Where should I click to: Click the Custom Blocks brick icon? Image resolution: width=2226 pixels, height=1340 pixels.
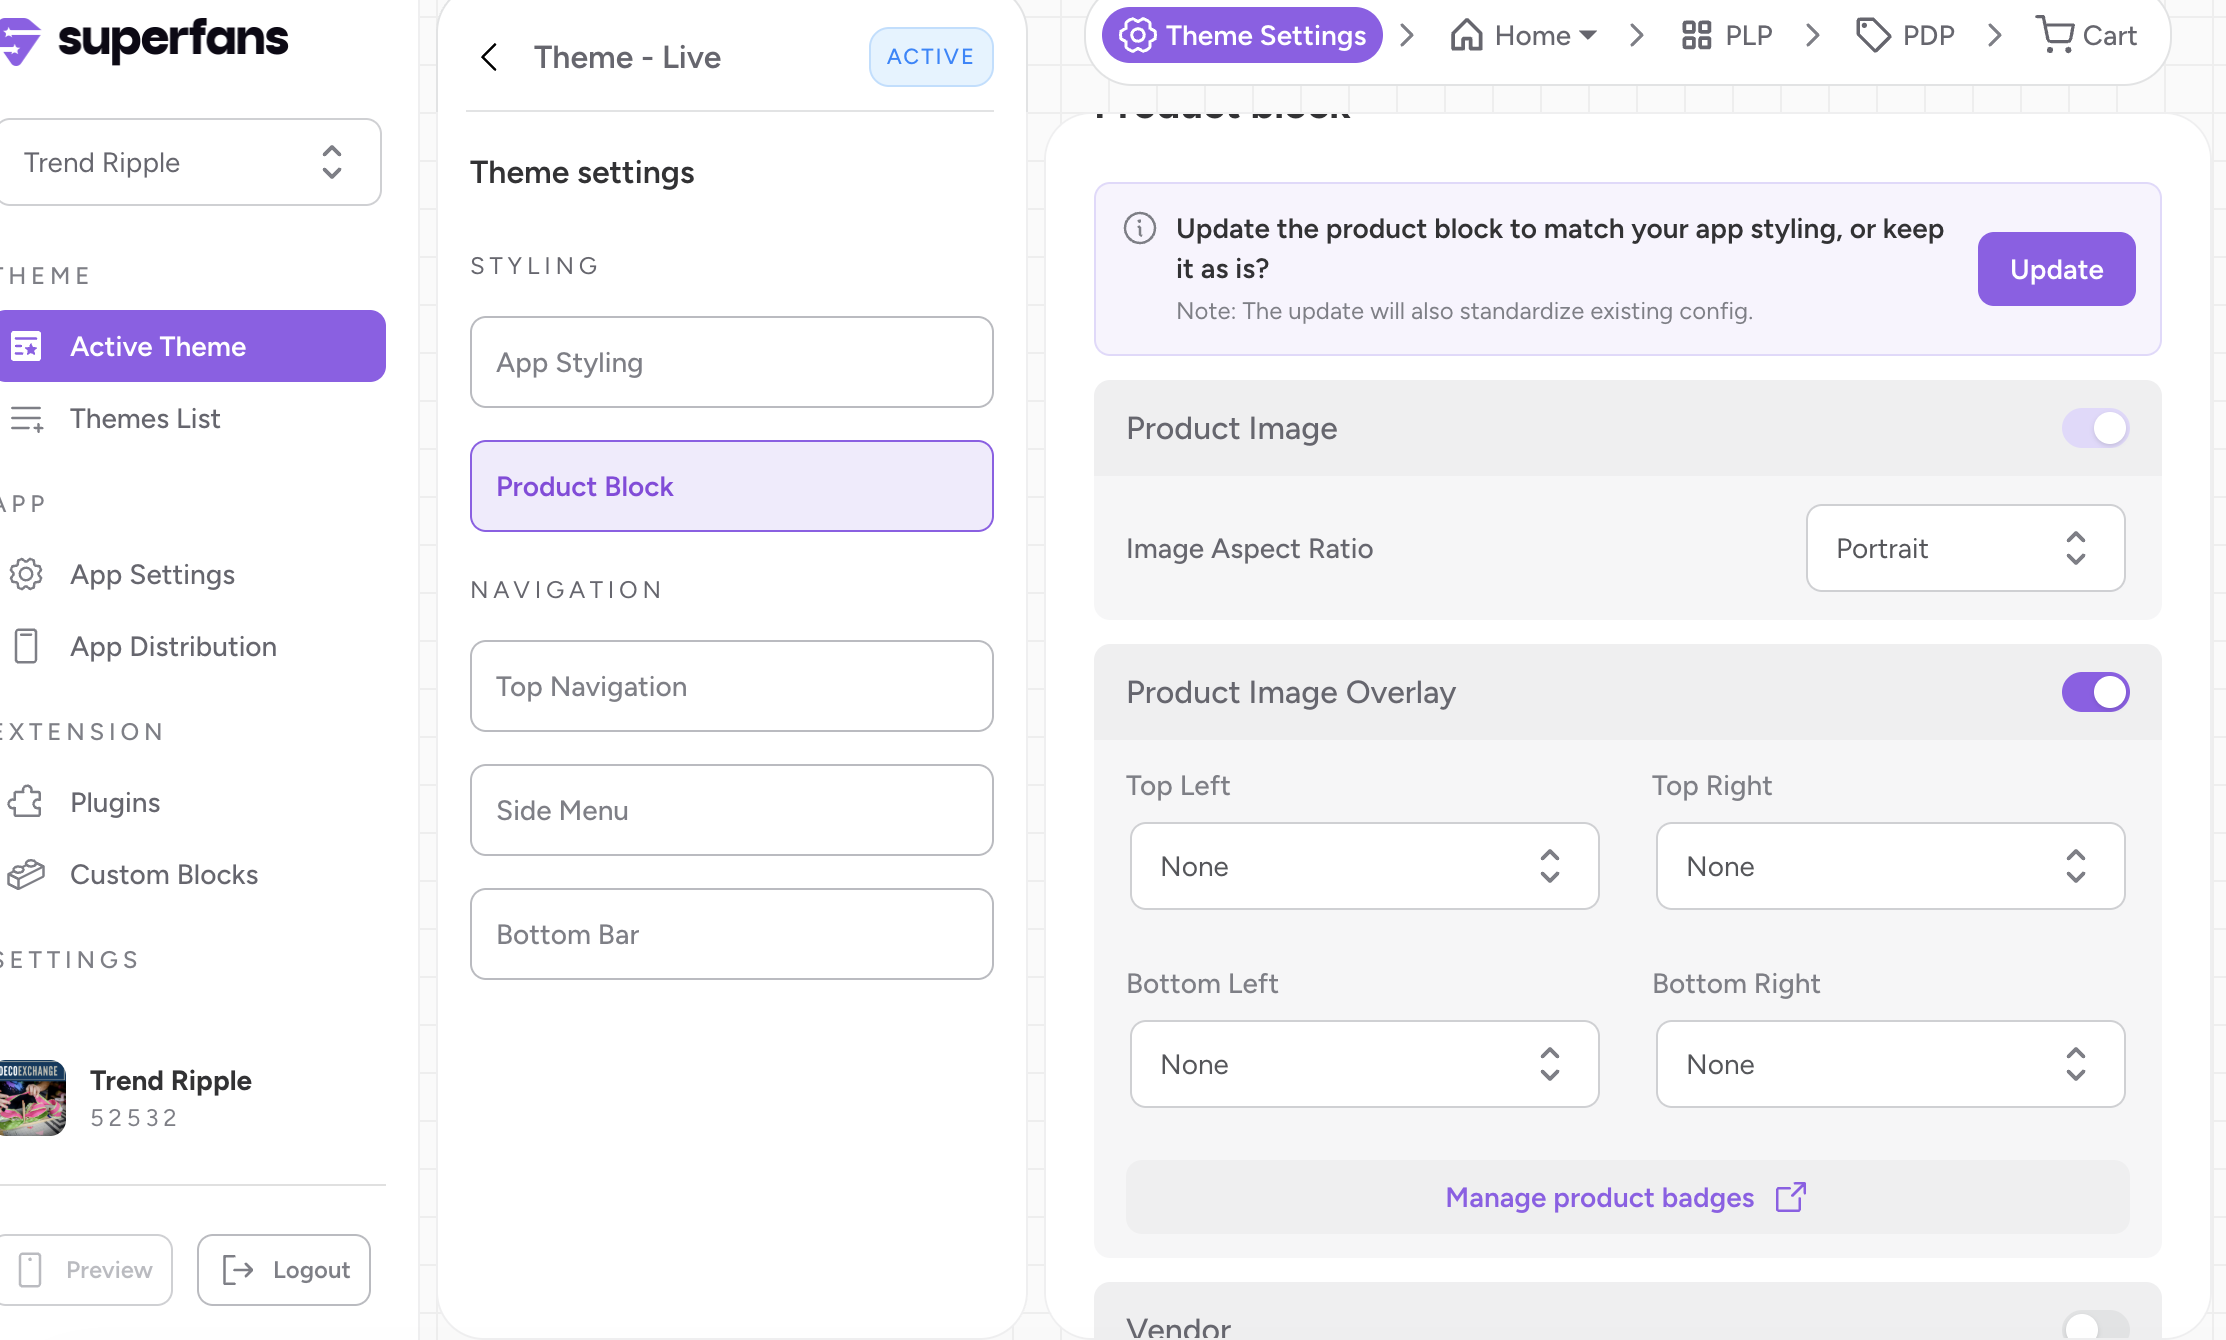26,874
